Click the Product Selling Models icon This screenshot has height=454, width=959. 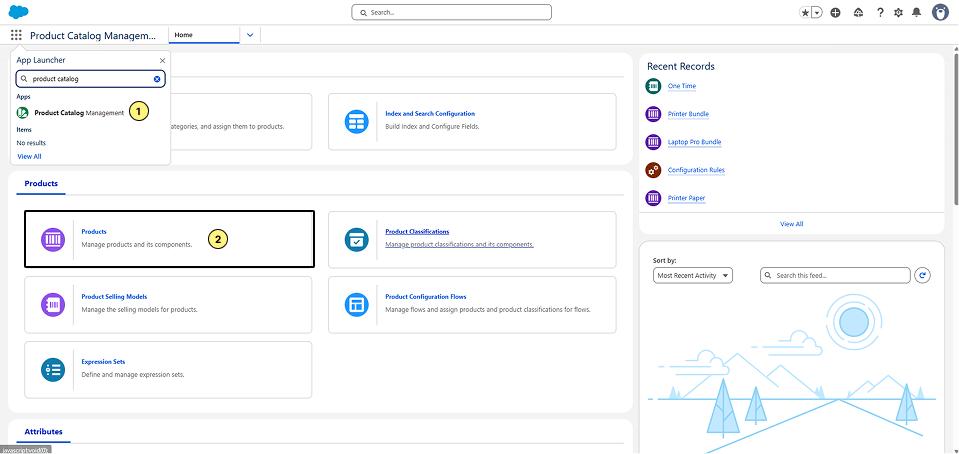tap(53, 303)
